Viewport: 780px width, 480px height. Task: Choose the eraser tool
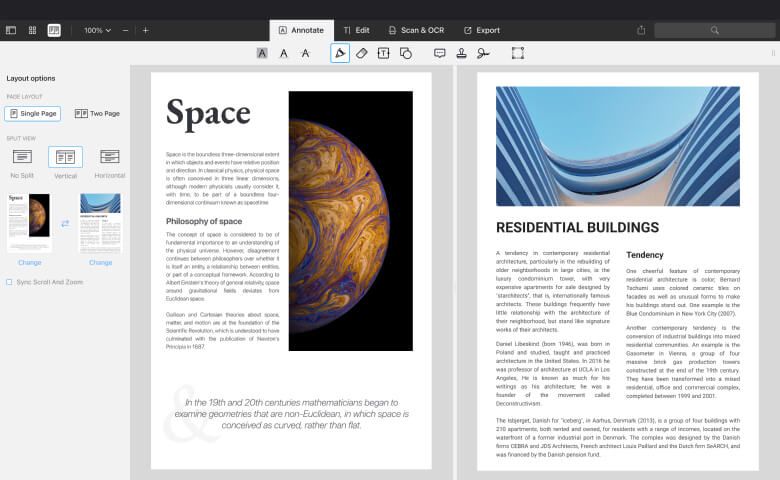click(x=362, y=53)
